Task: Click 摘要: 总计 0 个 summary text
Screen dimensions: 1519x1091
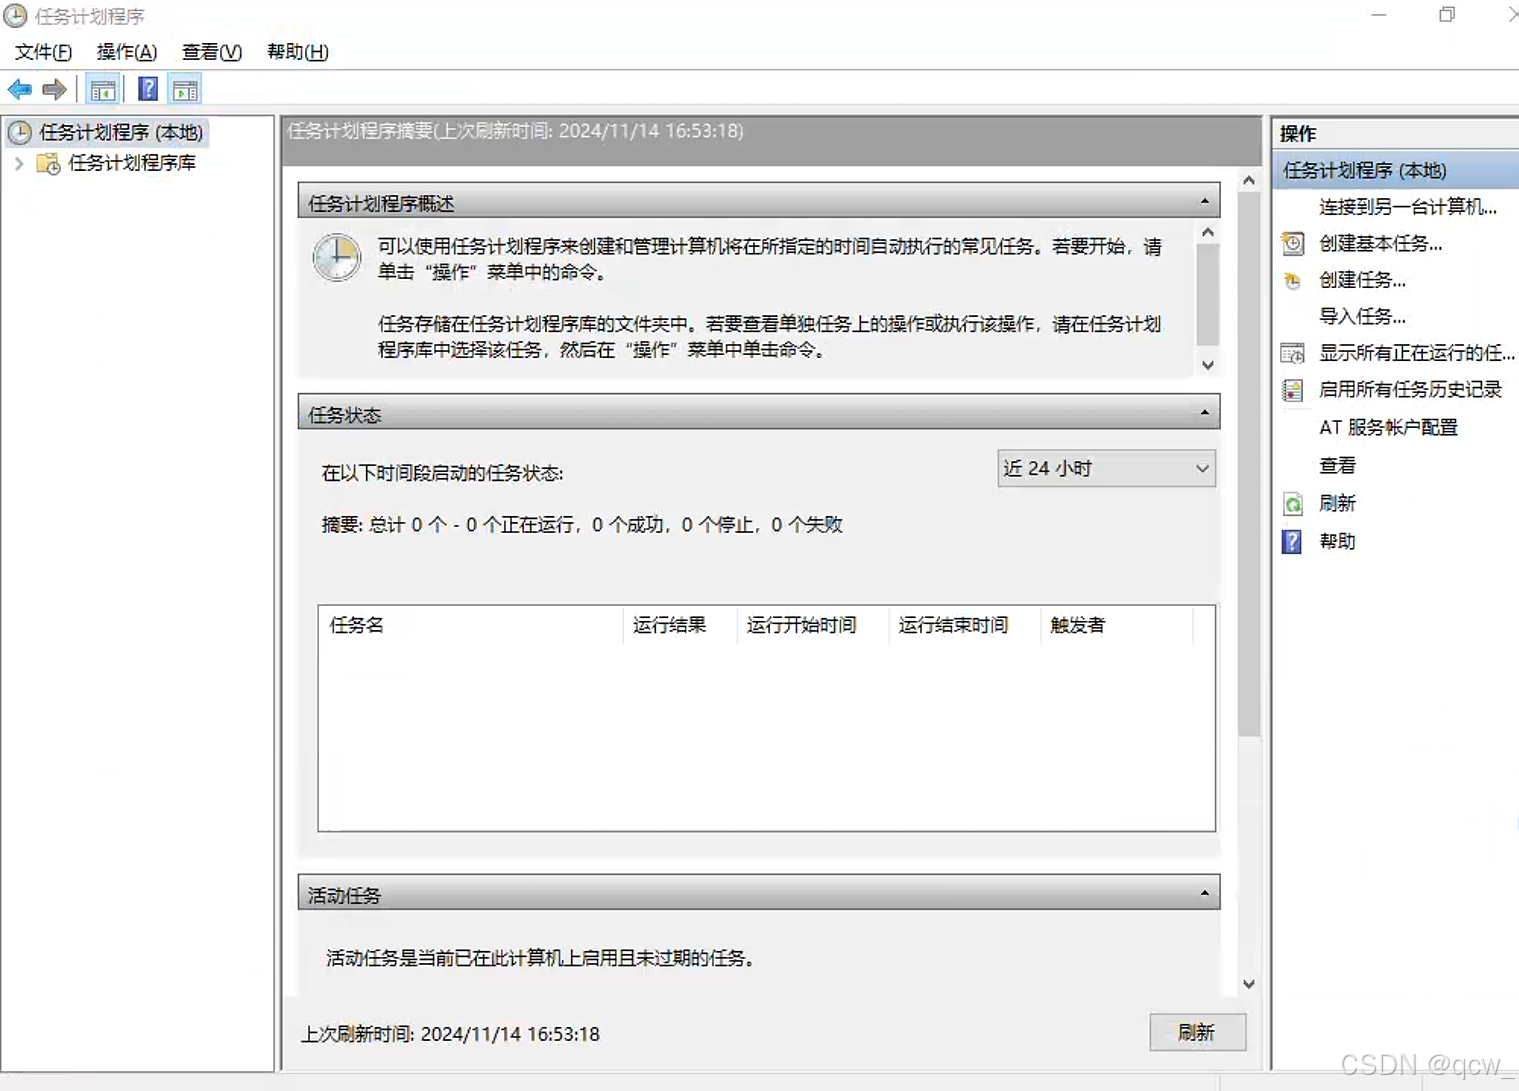Action: [582, 525]
